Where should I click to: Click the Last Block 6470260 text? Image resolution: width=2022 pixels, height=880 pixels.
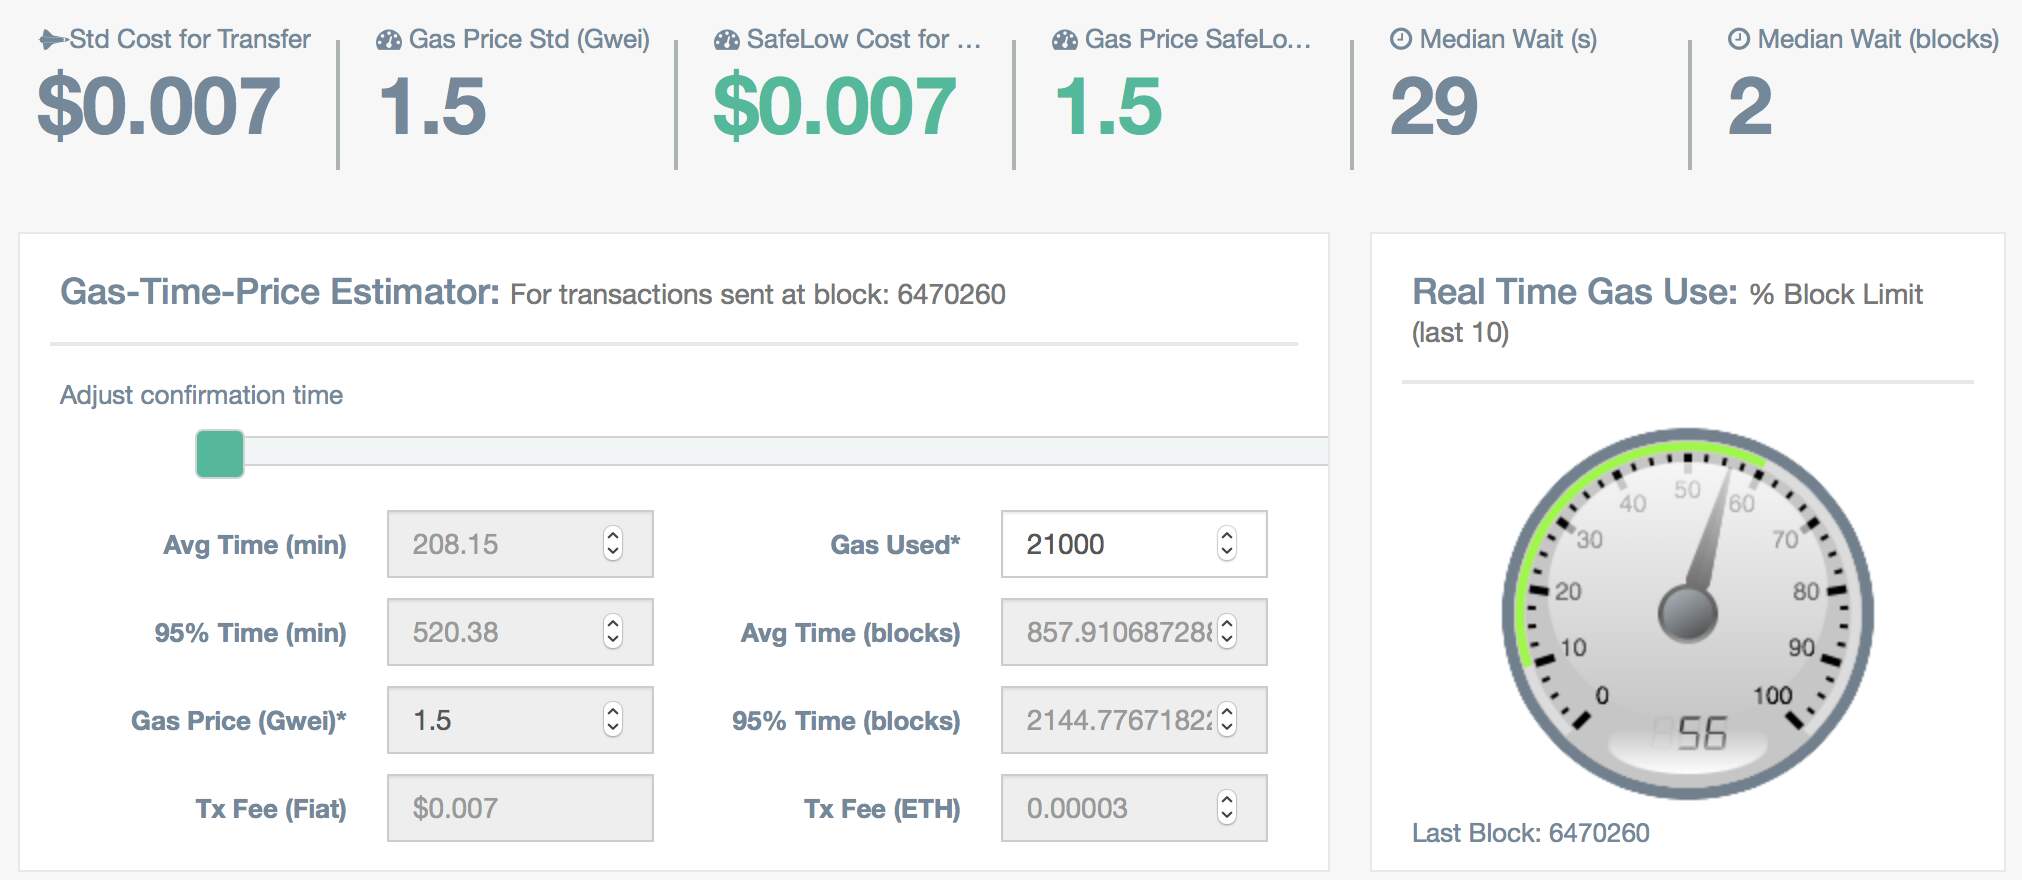(x=1530, y=833)
